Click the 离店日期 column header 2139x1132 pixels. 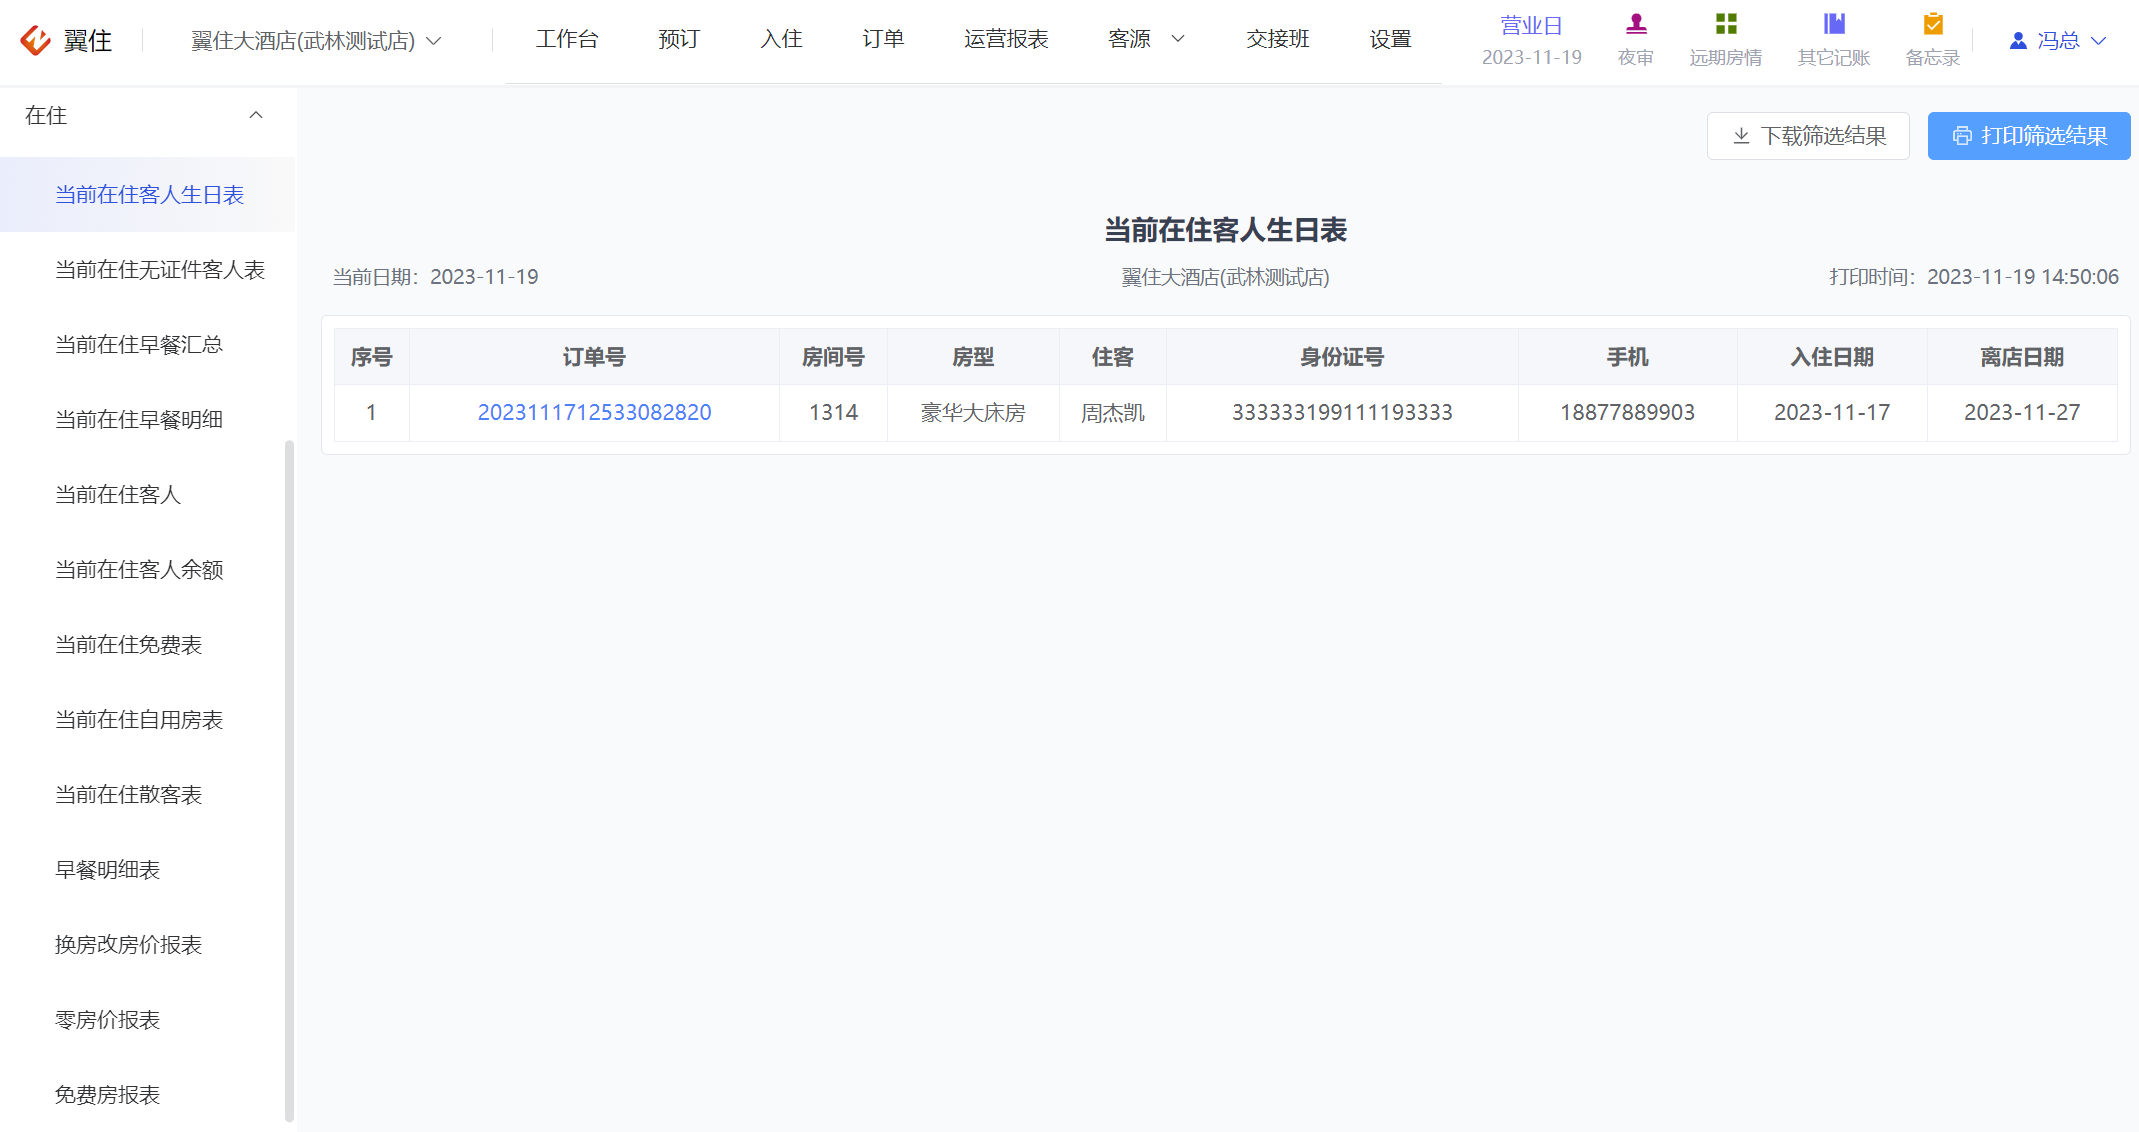tap(2022, 357)
